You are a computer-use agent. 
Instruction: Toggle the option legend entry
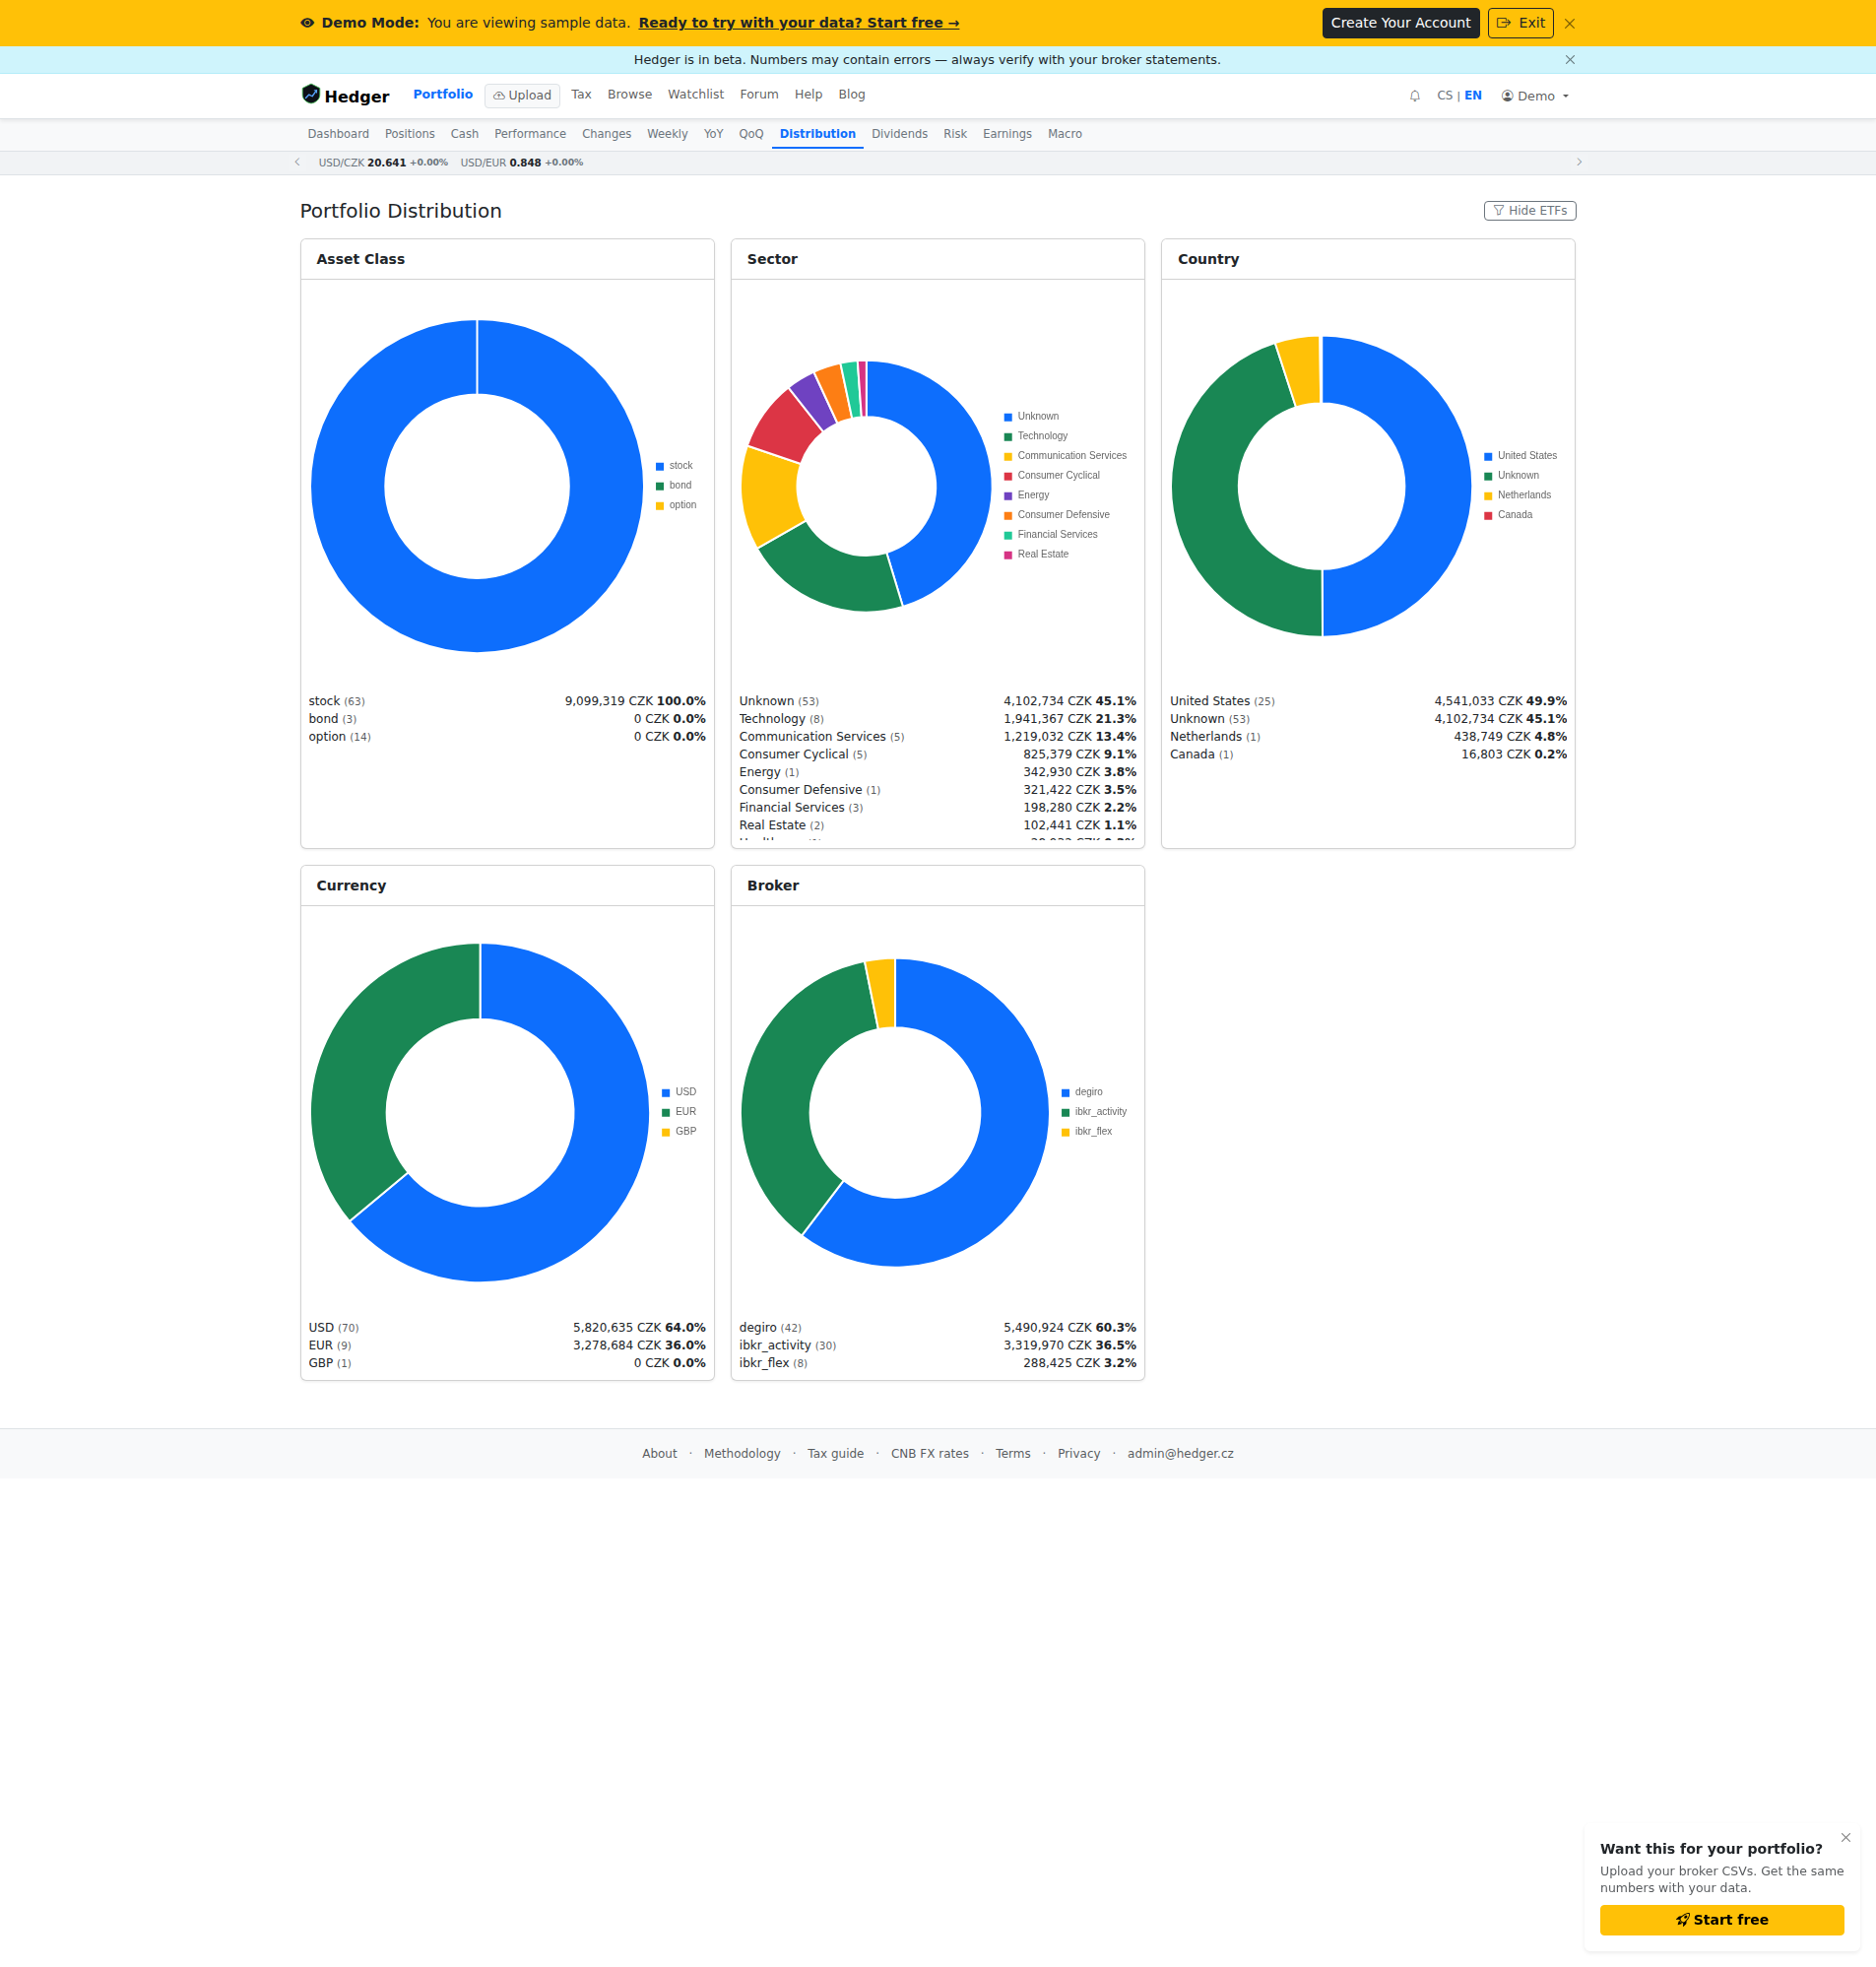[677, 505]
